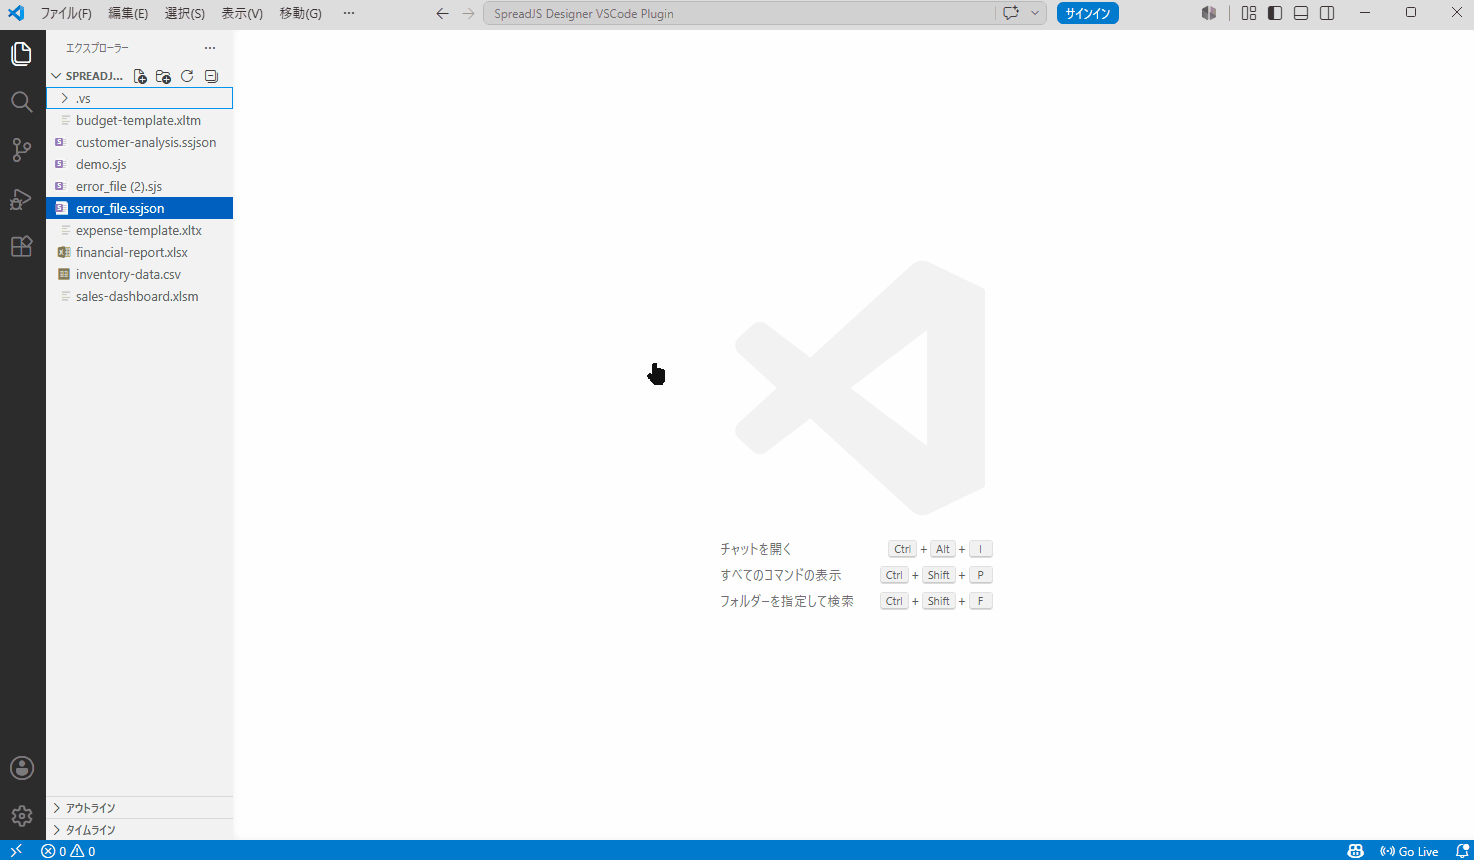Select error_file.ssjson in explorer
This screenshot has width=1474, height=860.
pyautogui.click(x=139, y=208)
